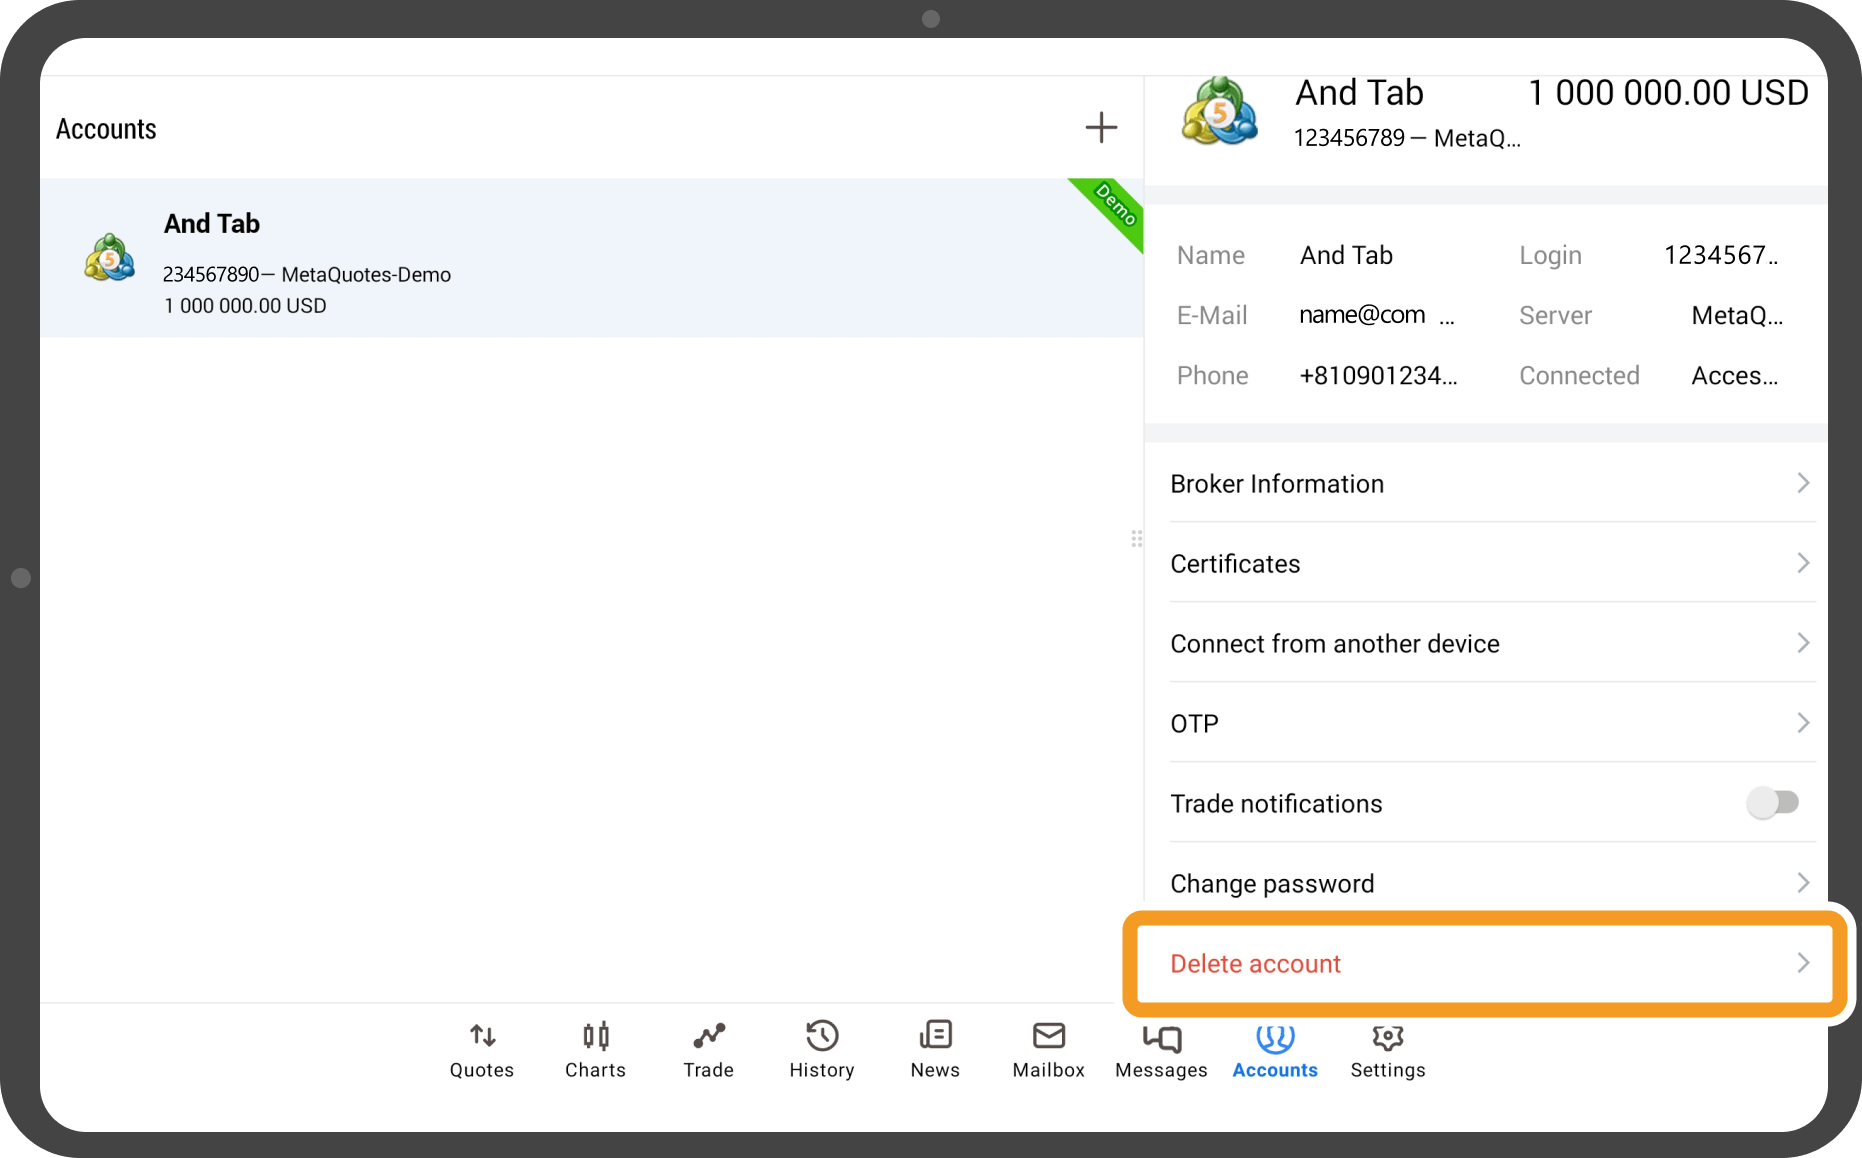Click Messages tab label

[x=1161, y=1070]
